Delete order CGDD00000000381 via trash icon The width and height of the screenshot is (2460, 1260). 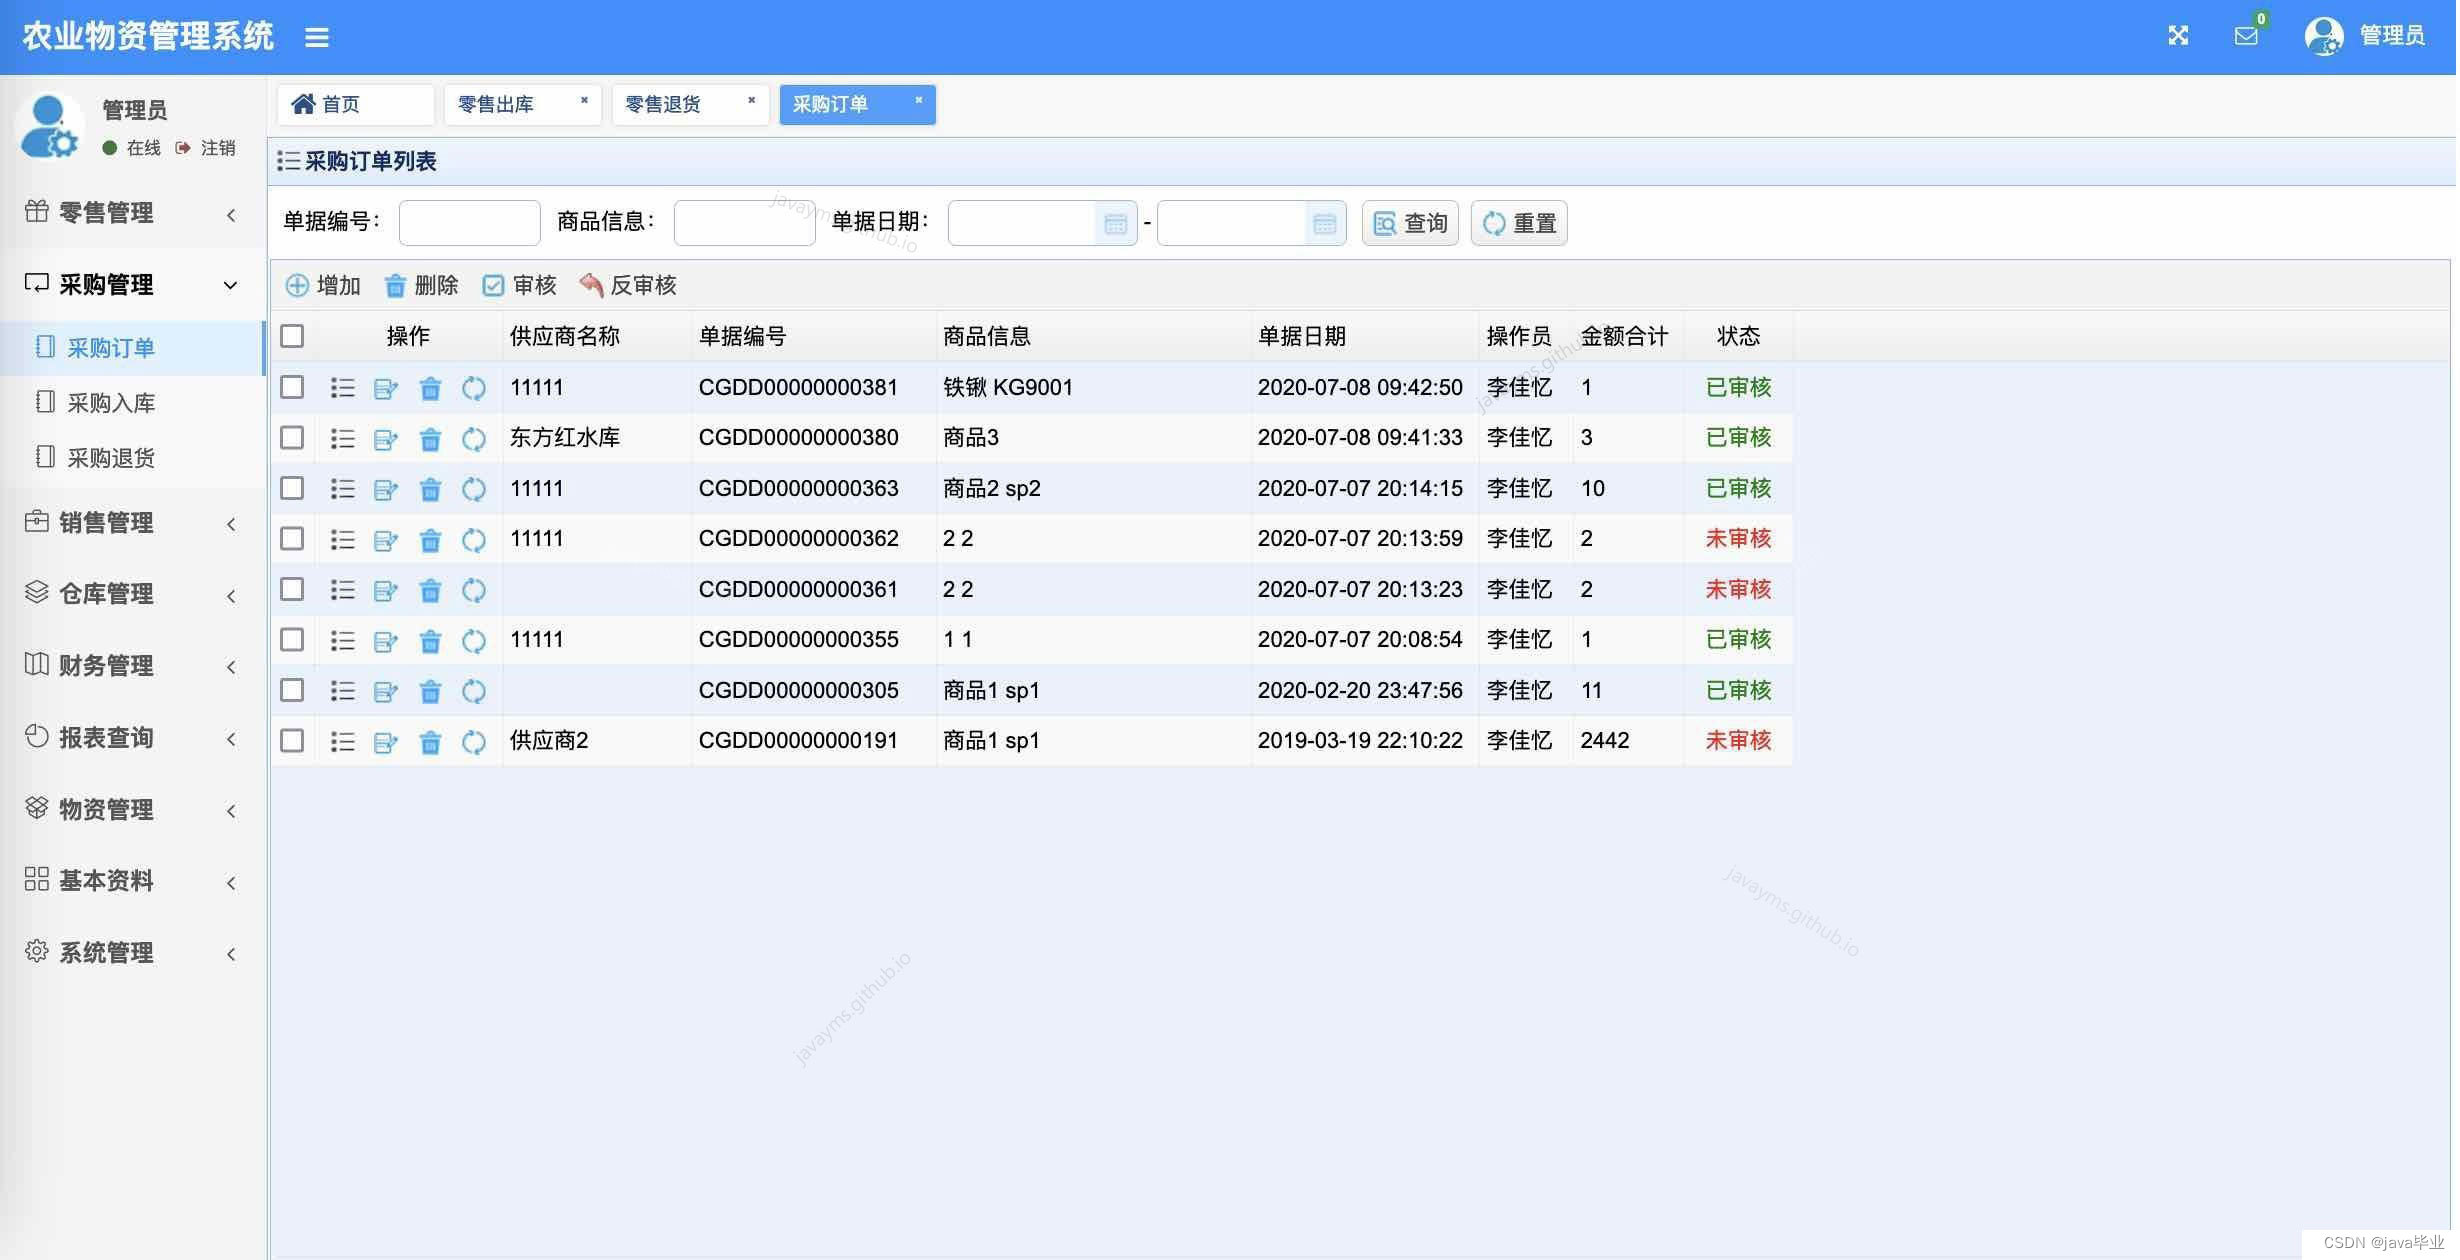(x=430, y=388)
